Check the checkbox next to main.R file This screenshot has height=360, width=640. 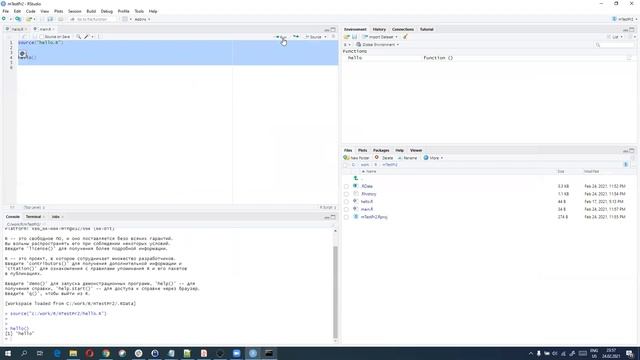(346, 209)
